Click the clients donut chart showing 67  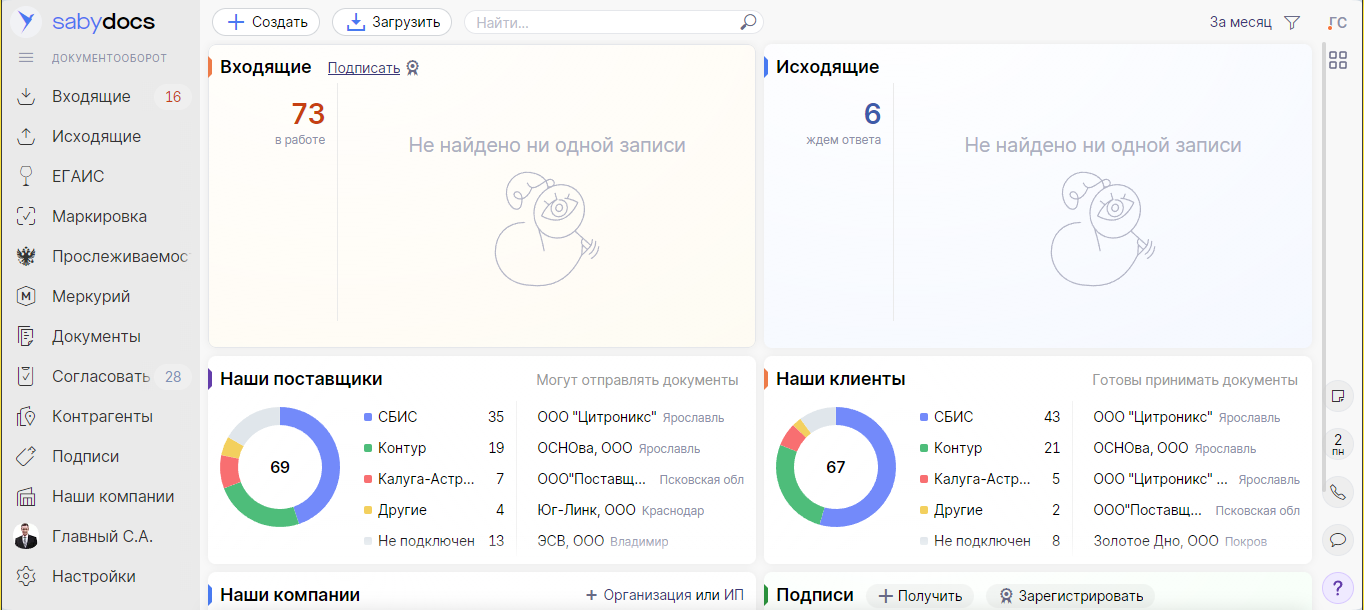(836, 467)
